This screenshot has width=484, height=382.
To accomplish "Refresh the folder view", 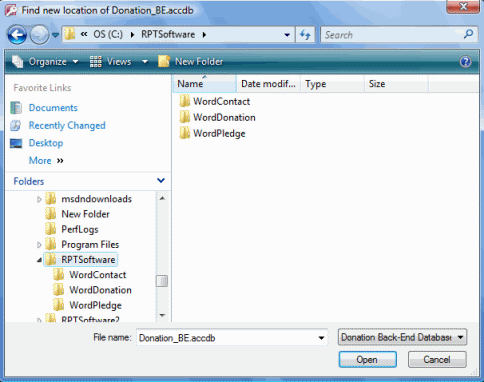I will point(305,35).
